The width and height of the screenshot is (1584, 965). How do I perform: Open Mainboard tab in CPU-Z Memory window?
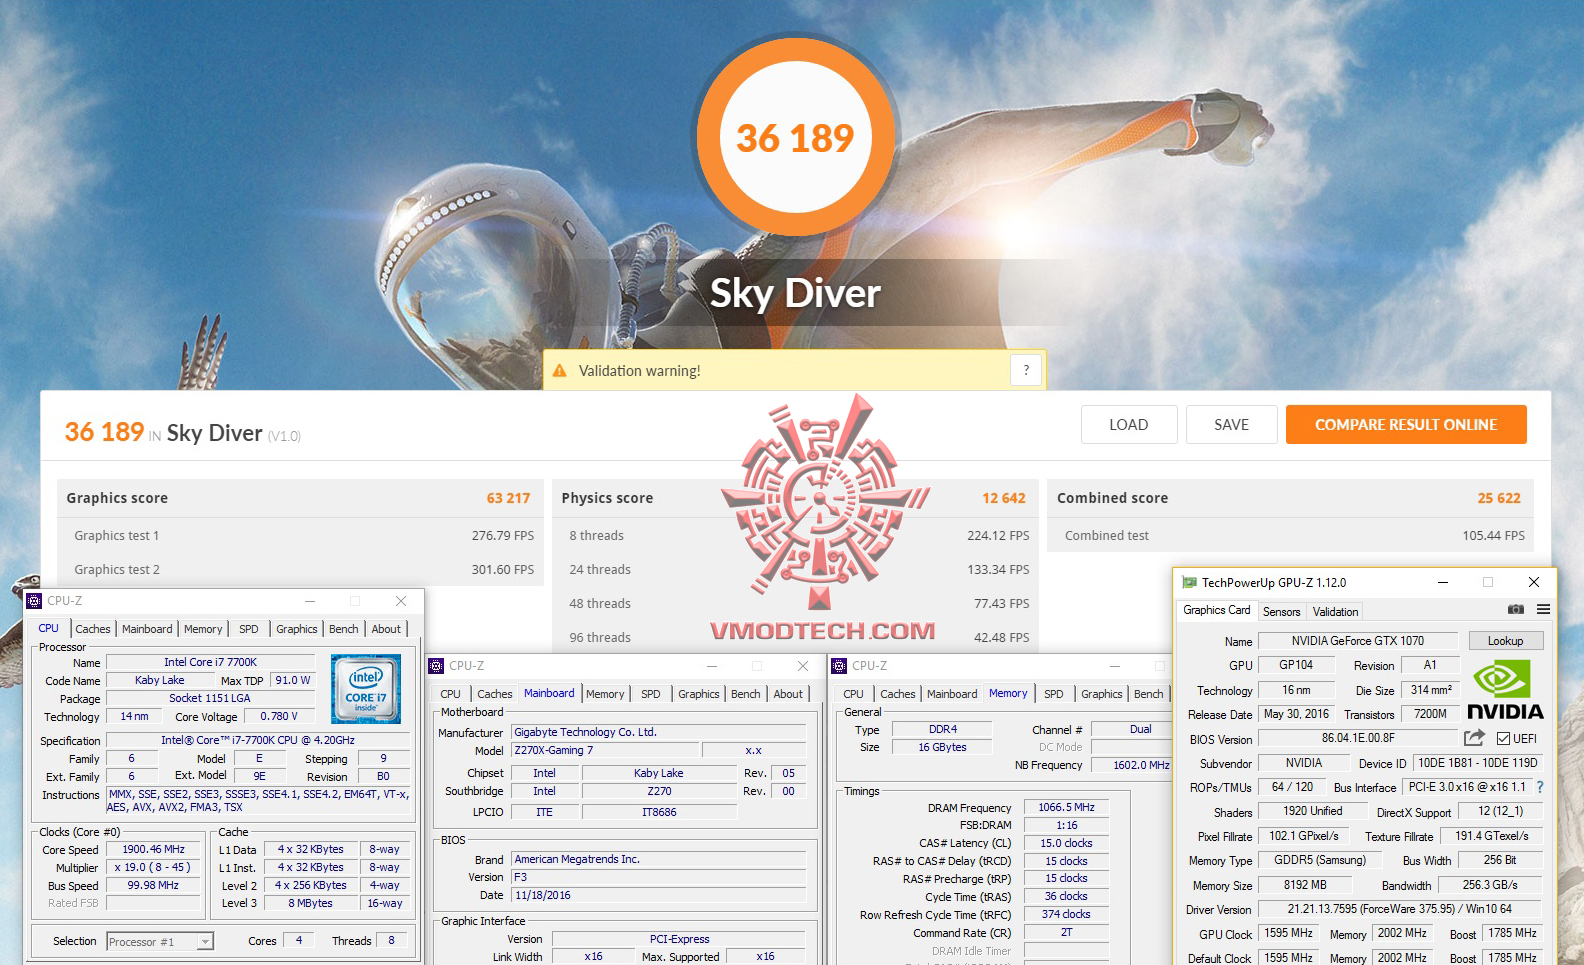click(x=952, y=694)
